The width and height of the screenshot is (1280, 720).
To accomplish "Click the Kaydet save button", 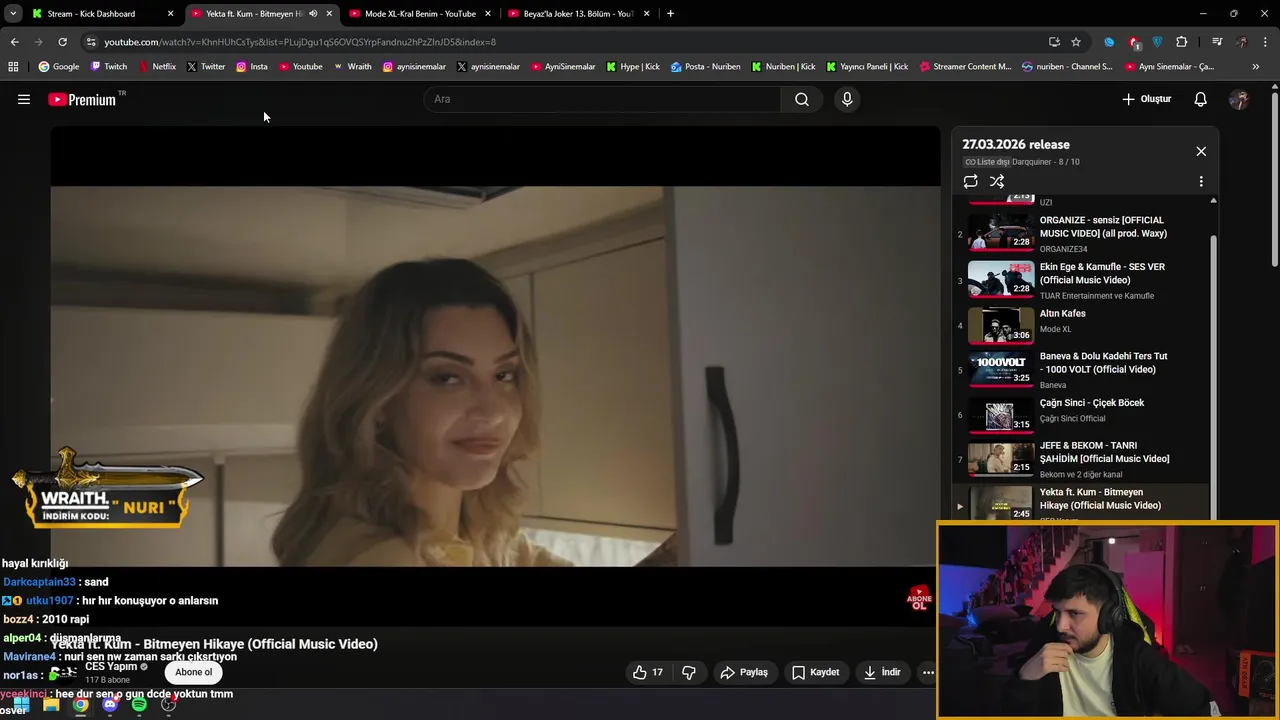I will point(816,672).
